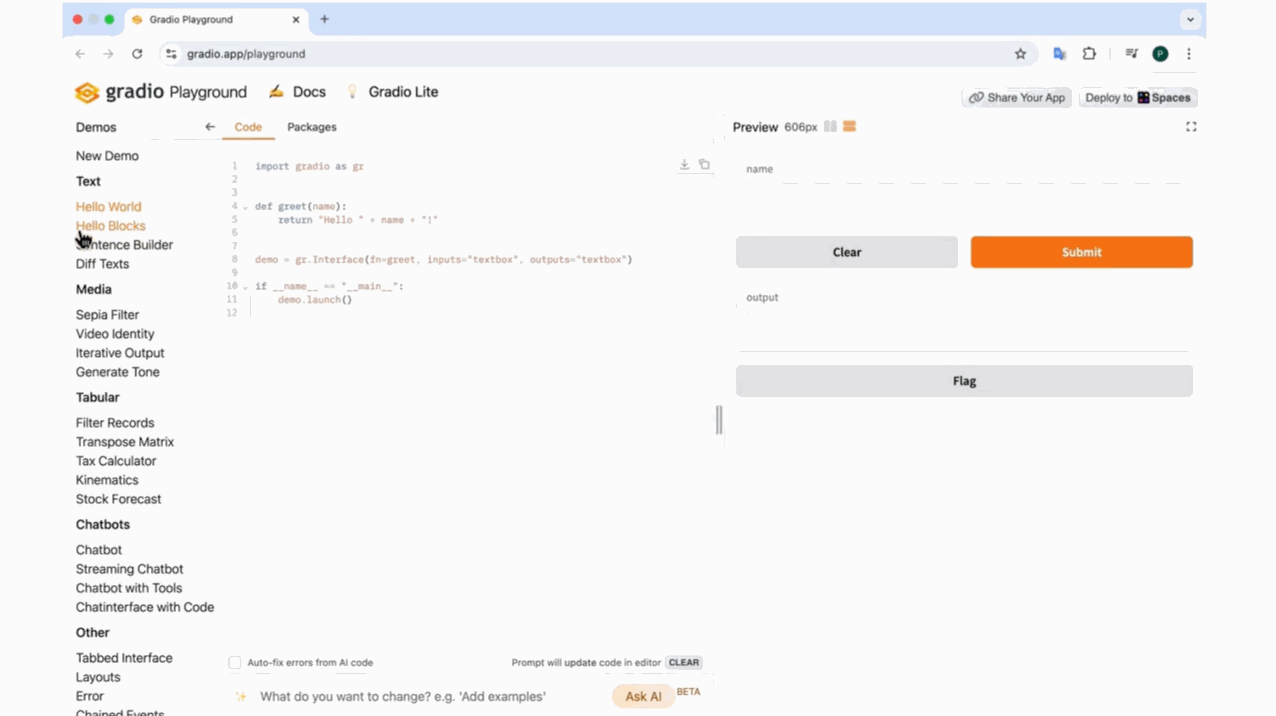This screenshot has width=1276, height=716.
Task: Open the Stock Forecast demo
Action: (x=118, y=499)
